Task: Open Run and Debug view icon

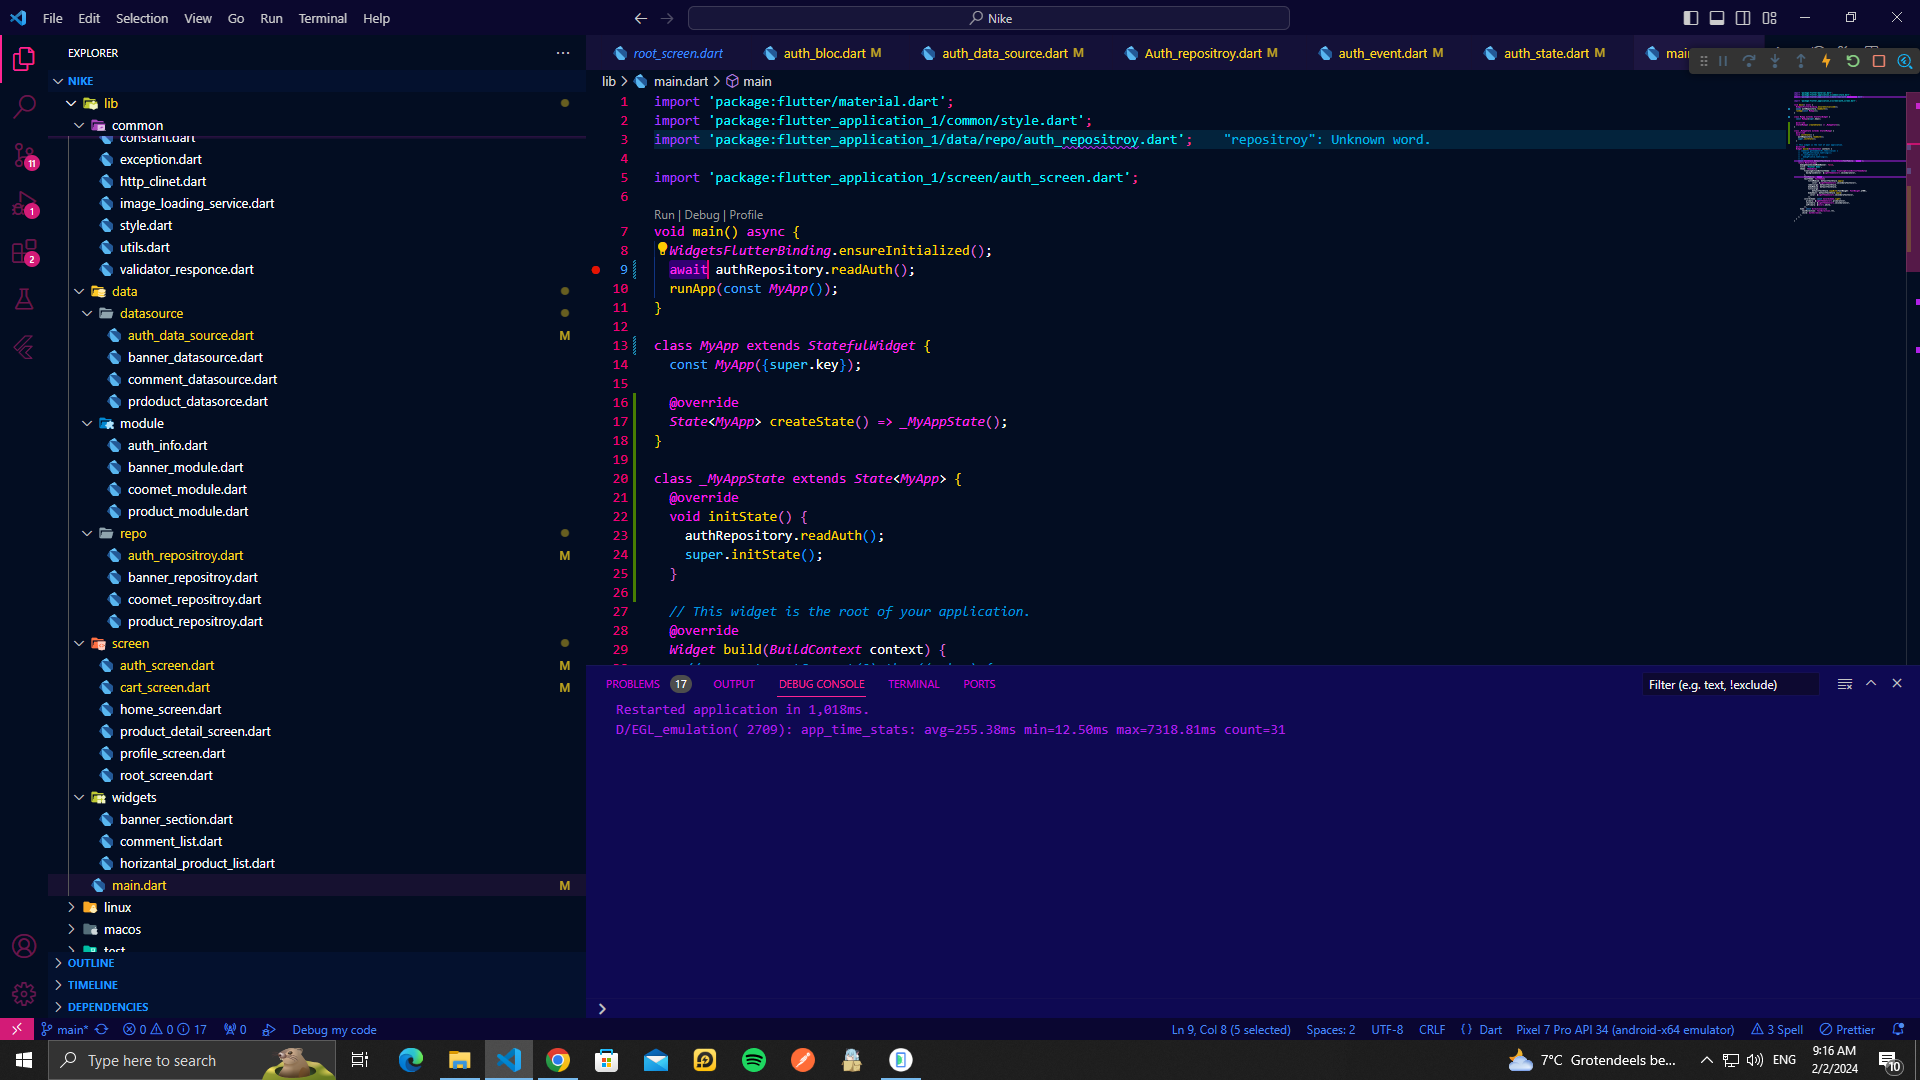Action: [24, 204]
